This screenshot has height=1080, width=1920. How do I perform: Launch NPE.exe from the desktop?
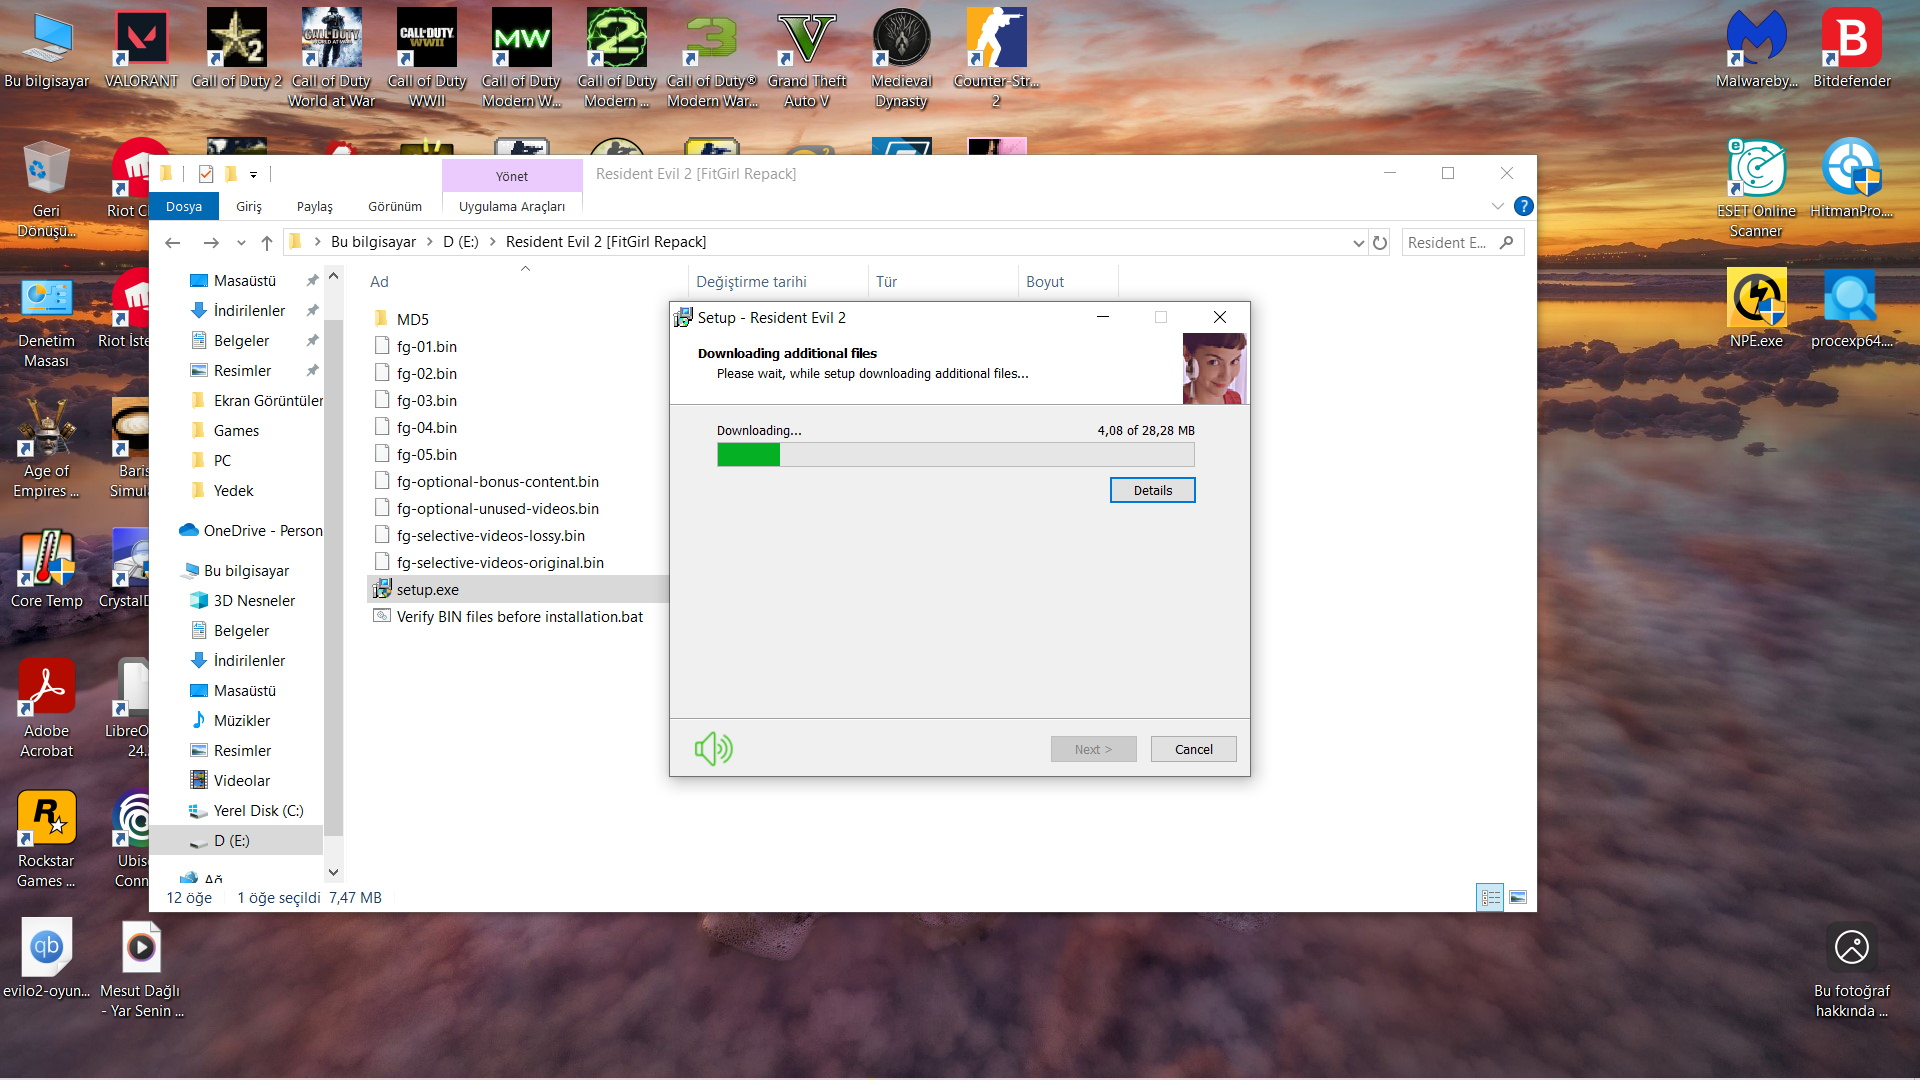[x=1757, y=309]
